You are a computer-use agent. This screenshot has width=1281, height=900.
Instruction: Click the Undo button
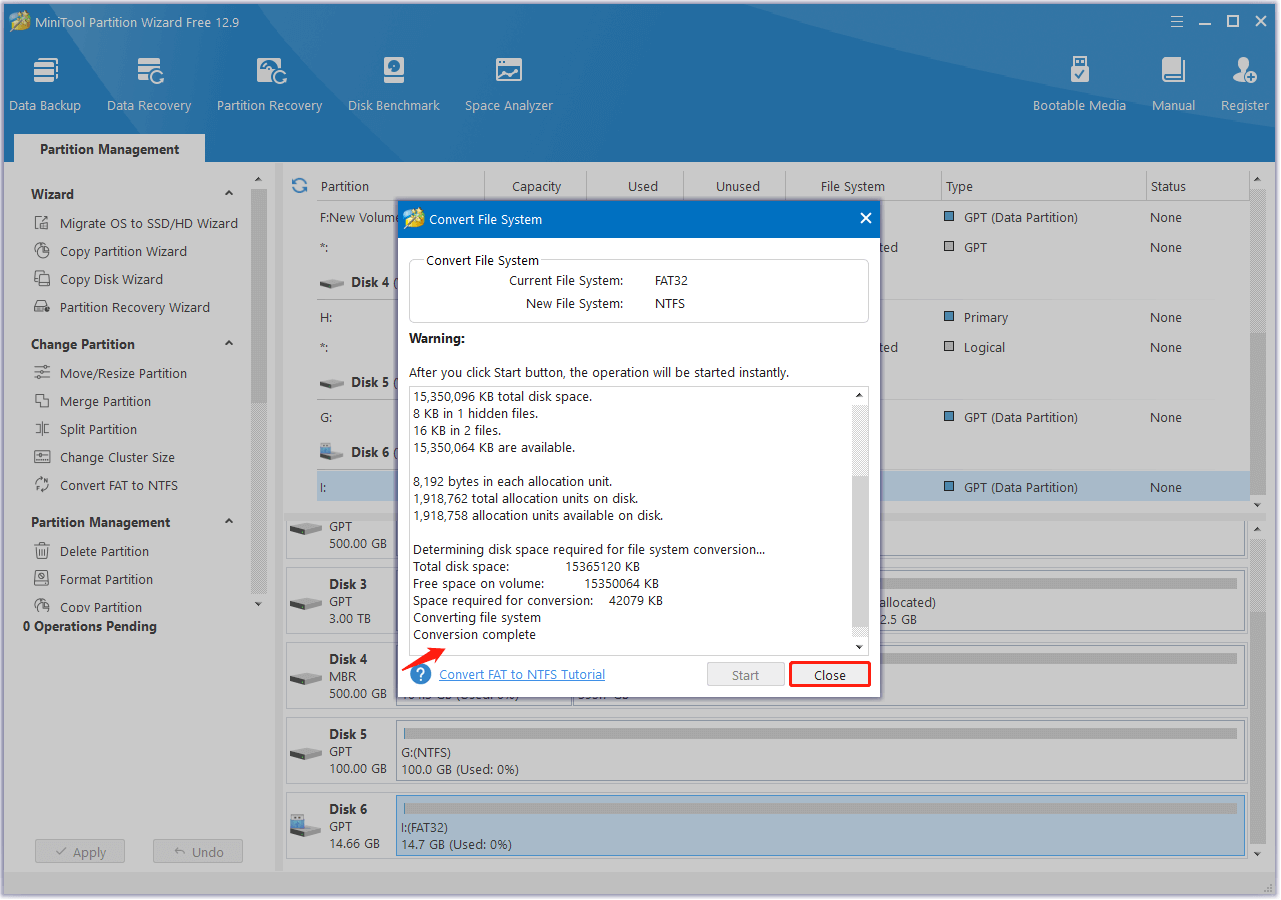(198, 852)
